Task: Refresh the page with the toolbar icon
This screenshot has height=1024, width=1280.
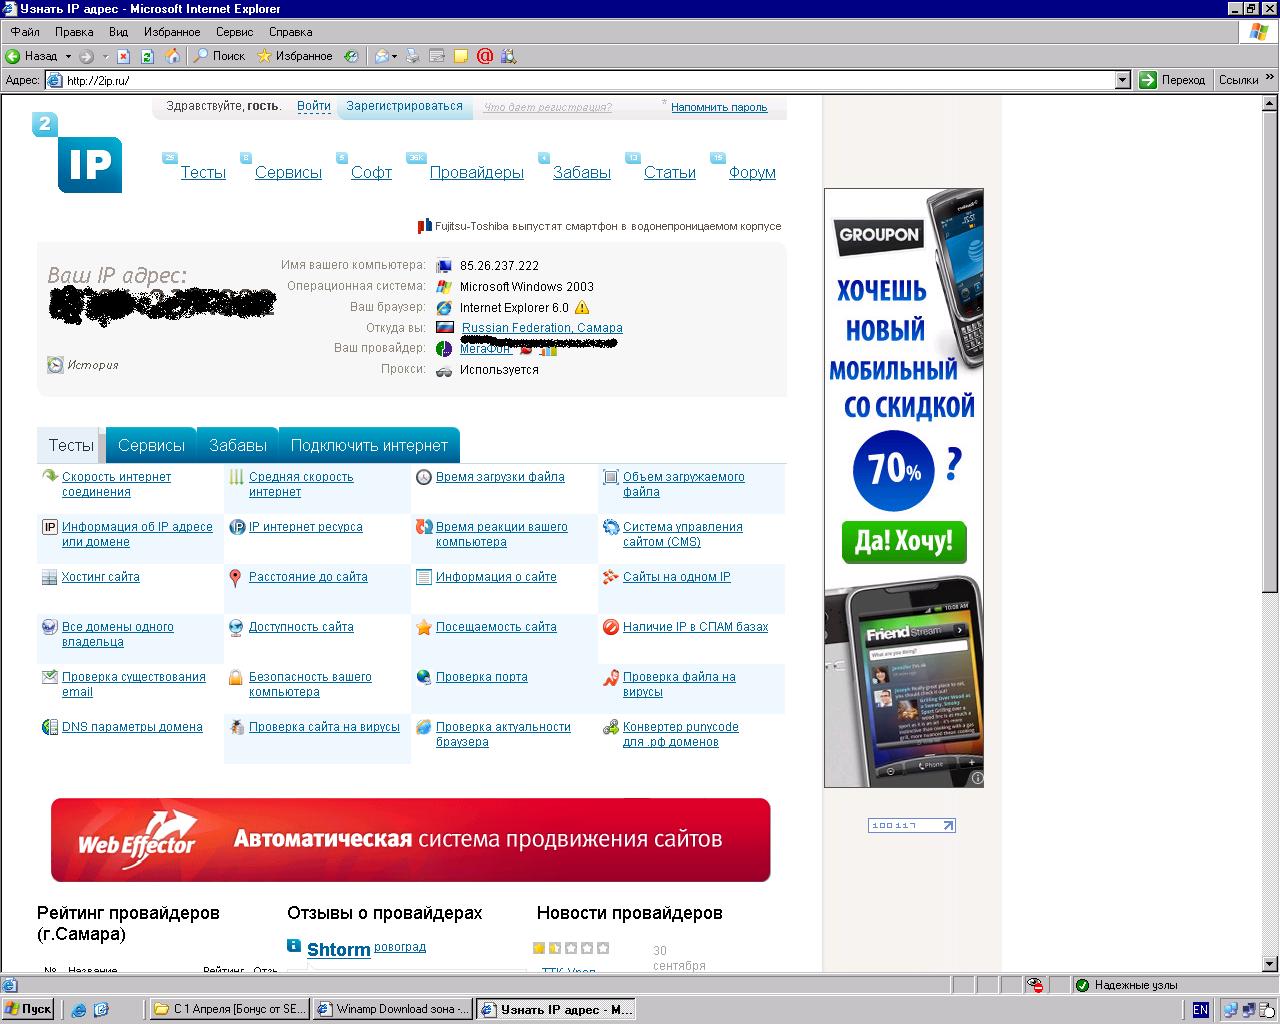Action: point(148,56)
